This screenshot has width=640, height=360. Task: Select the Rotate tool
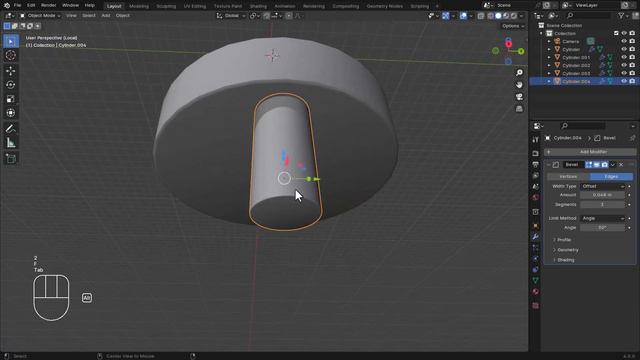click(x=11, y=85)
